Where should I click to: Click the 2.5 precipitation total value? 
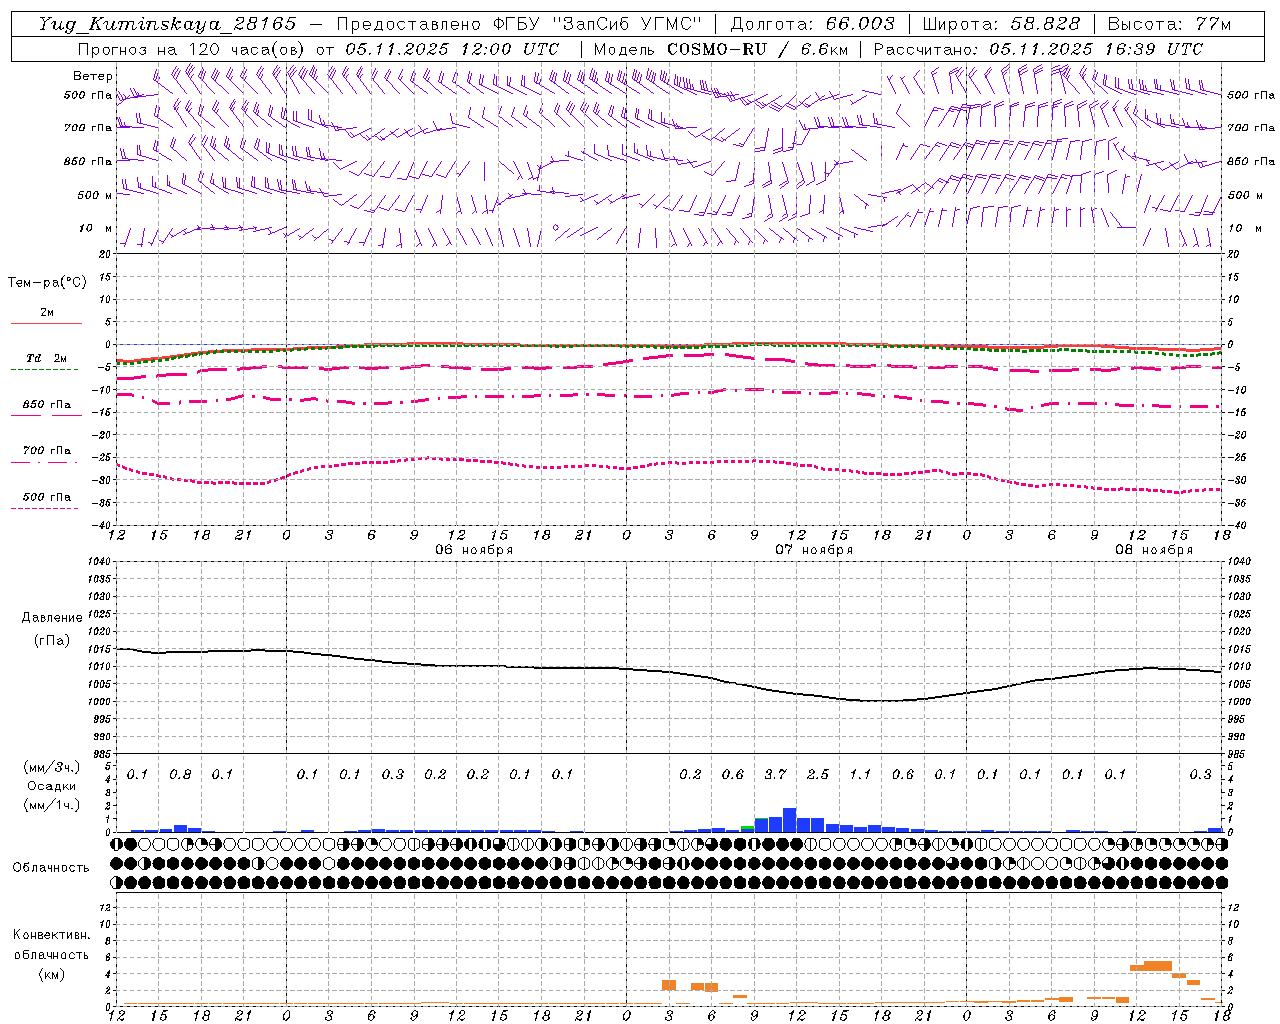(818, 774)
